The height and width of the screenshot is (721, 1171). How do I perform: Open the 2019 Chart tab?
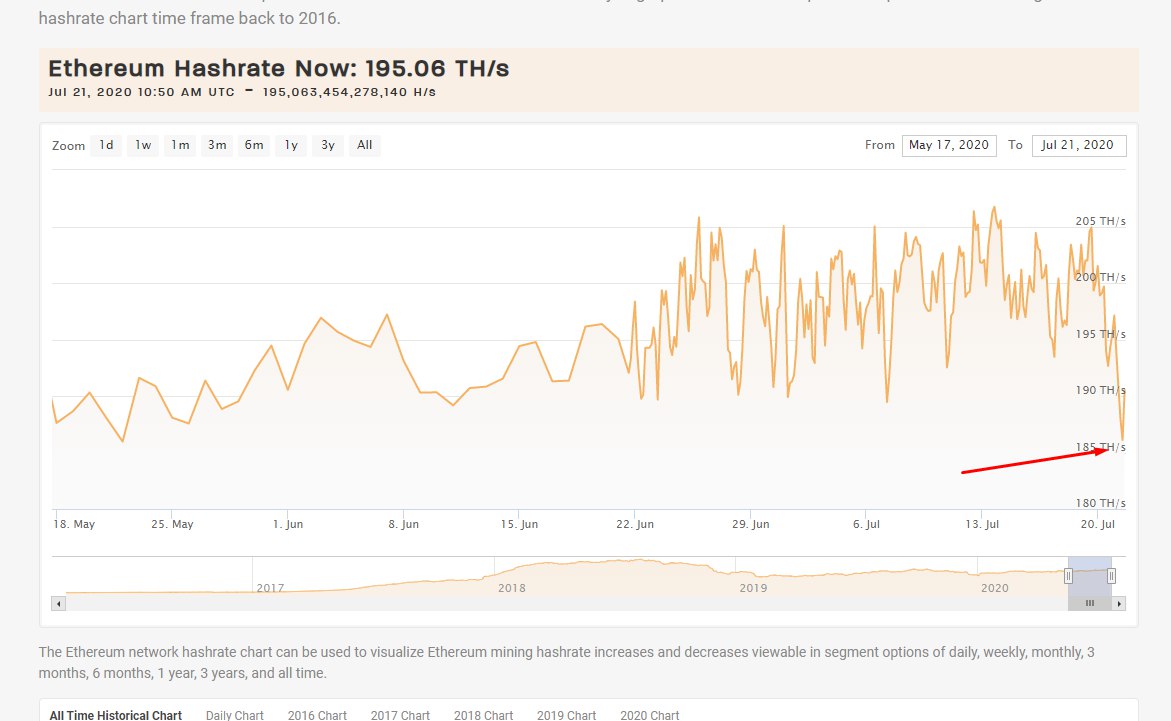click(x=566, y=715)
